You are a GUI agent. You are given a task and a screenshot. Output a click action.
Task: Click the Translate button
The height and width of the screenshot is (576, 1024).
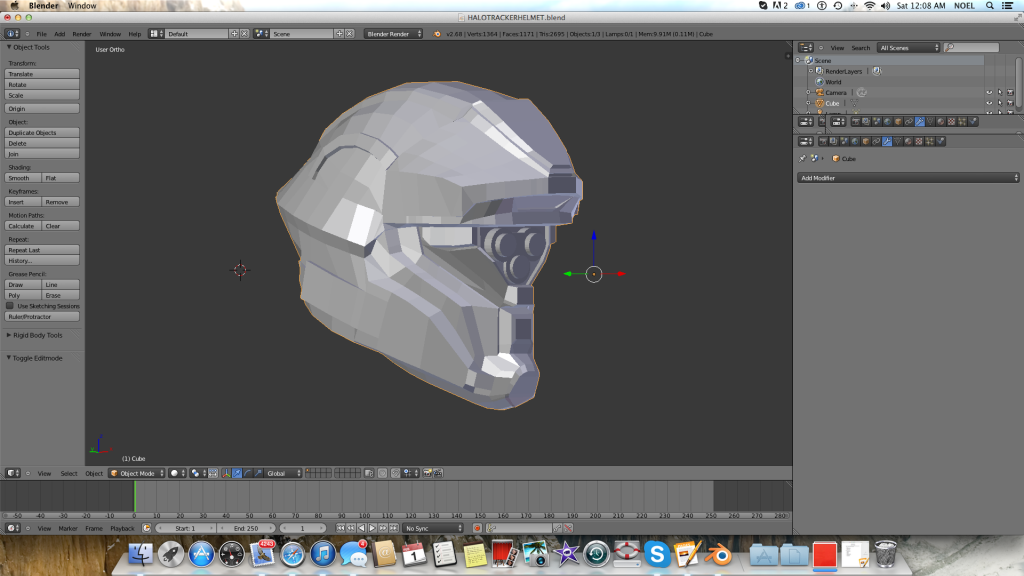coord(42,74)
